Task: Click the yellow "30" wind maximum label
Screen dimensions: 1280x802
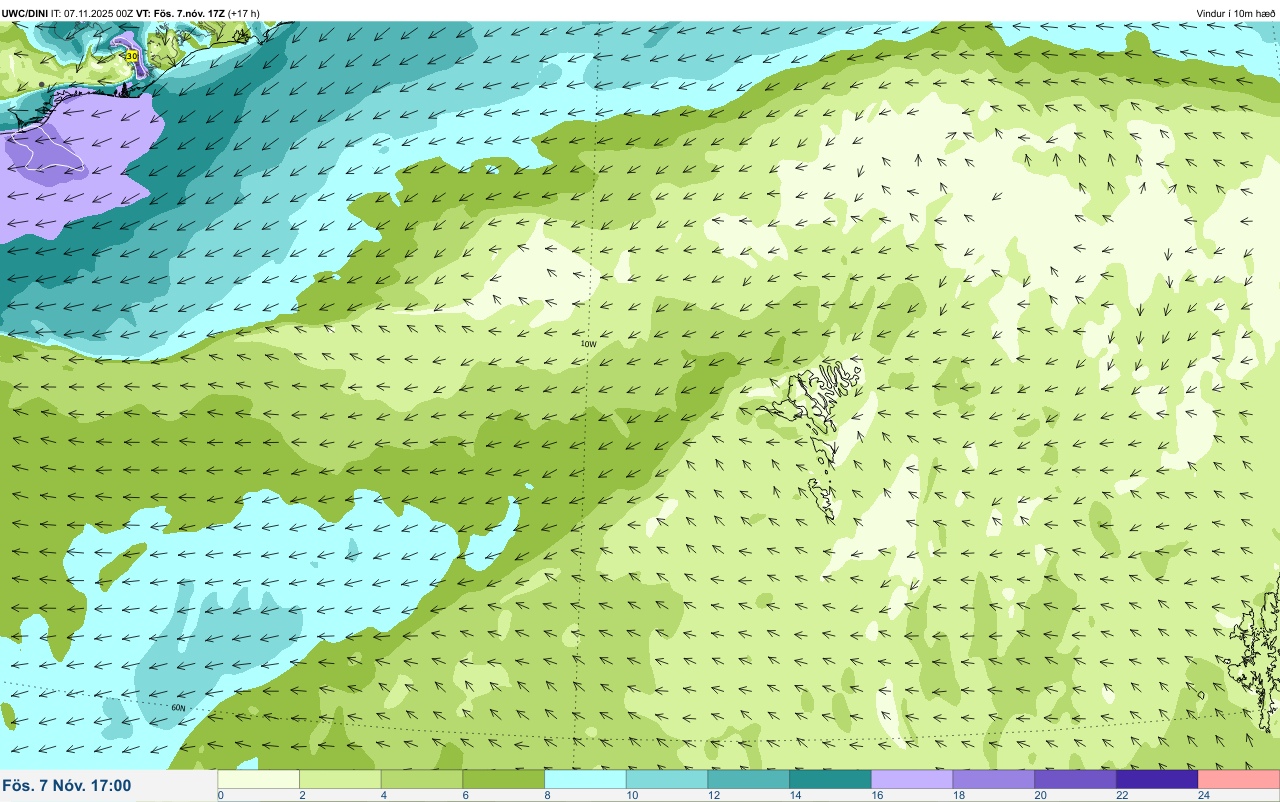Action: (132, 56)
